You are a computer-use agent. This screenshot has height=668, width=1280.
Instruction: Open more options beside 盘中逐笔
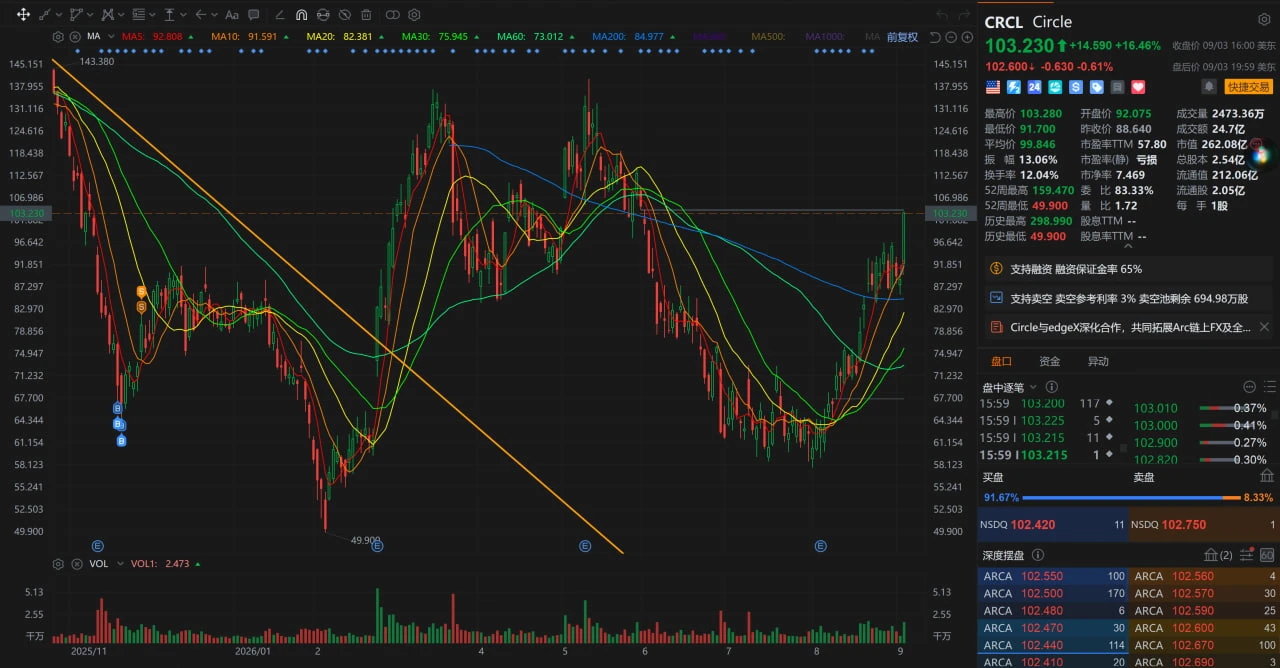click(1249, 387)
